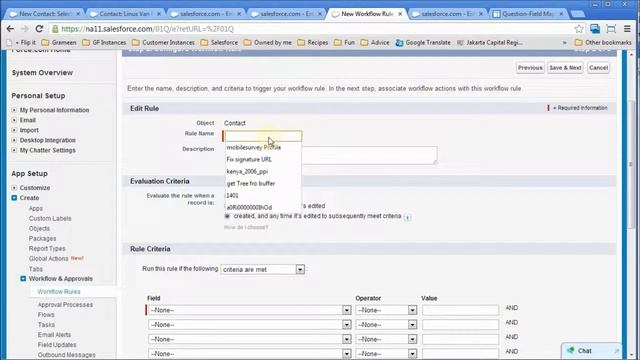Open the first row Field dropdown
Viewport: 640px width, 360px height.
point(249,310)
